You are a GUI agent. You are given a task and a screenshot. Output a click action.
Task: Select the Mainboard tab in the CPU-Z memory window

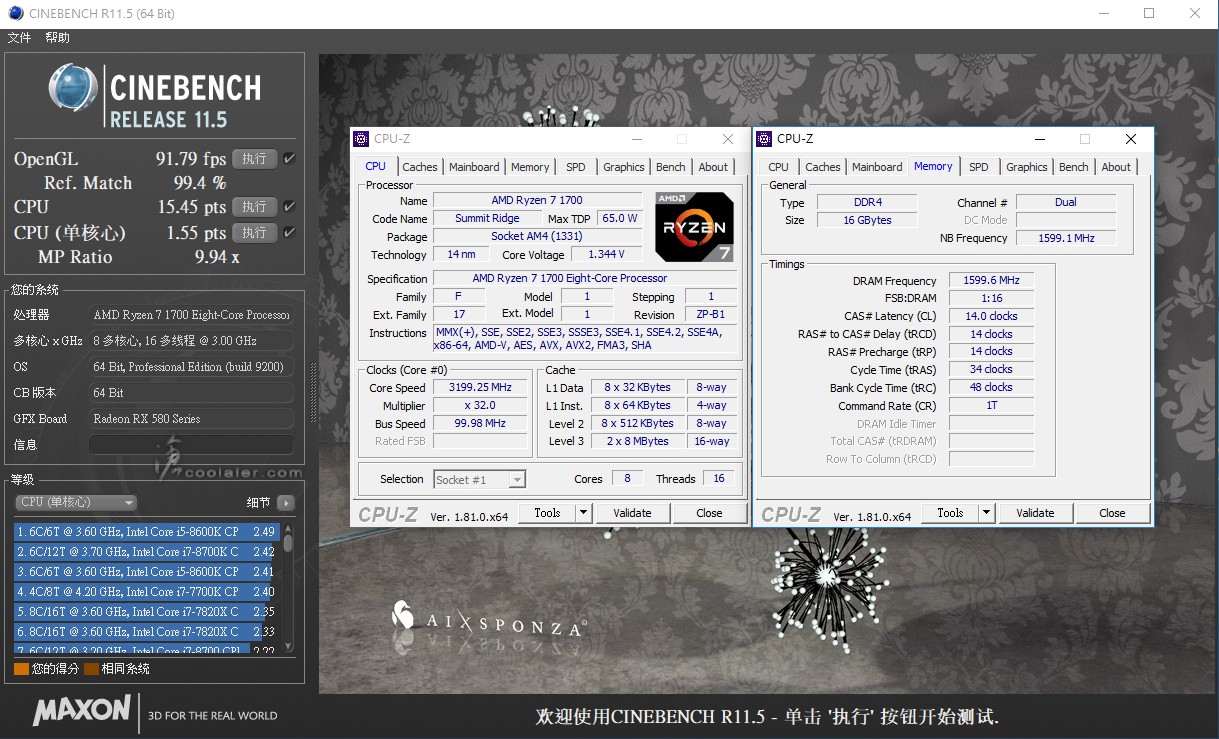(877, 167)
